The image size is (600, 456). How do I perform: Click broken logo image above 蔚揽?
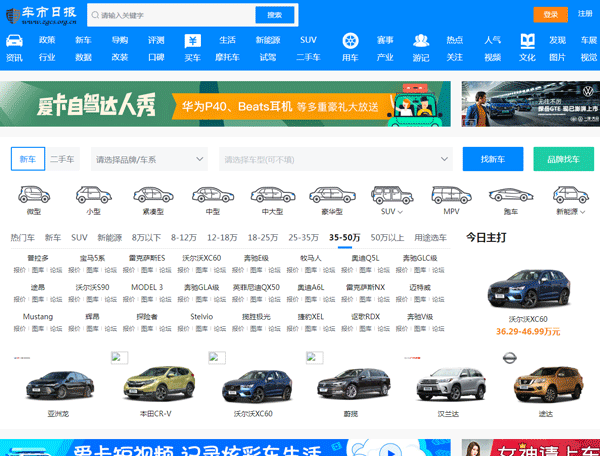coord(315,358)
